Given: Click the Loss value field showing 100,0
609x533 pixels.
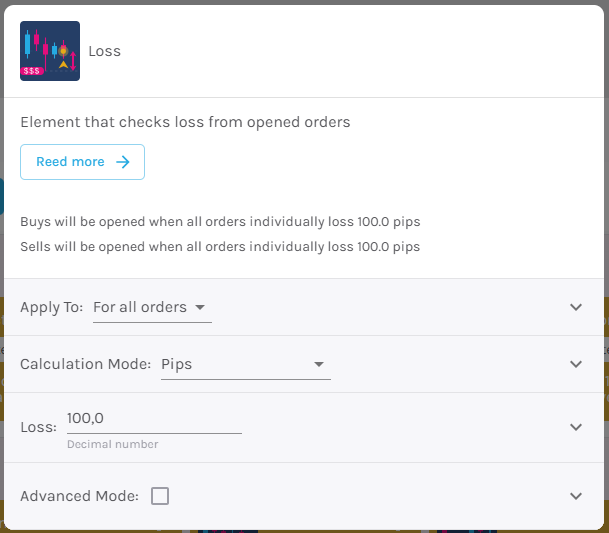Looking at the screenshot, I should coord(154,421).
